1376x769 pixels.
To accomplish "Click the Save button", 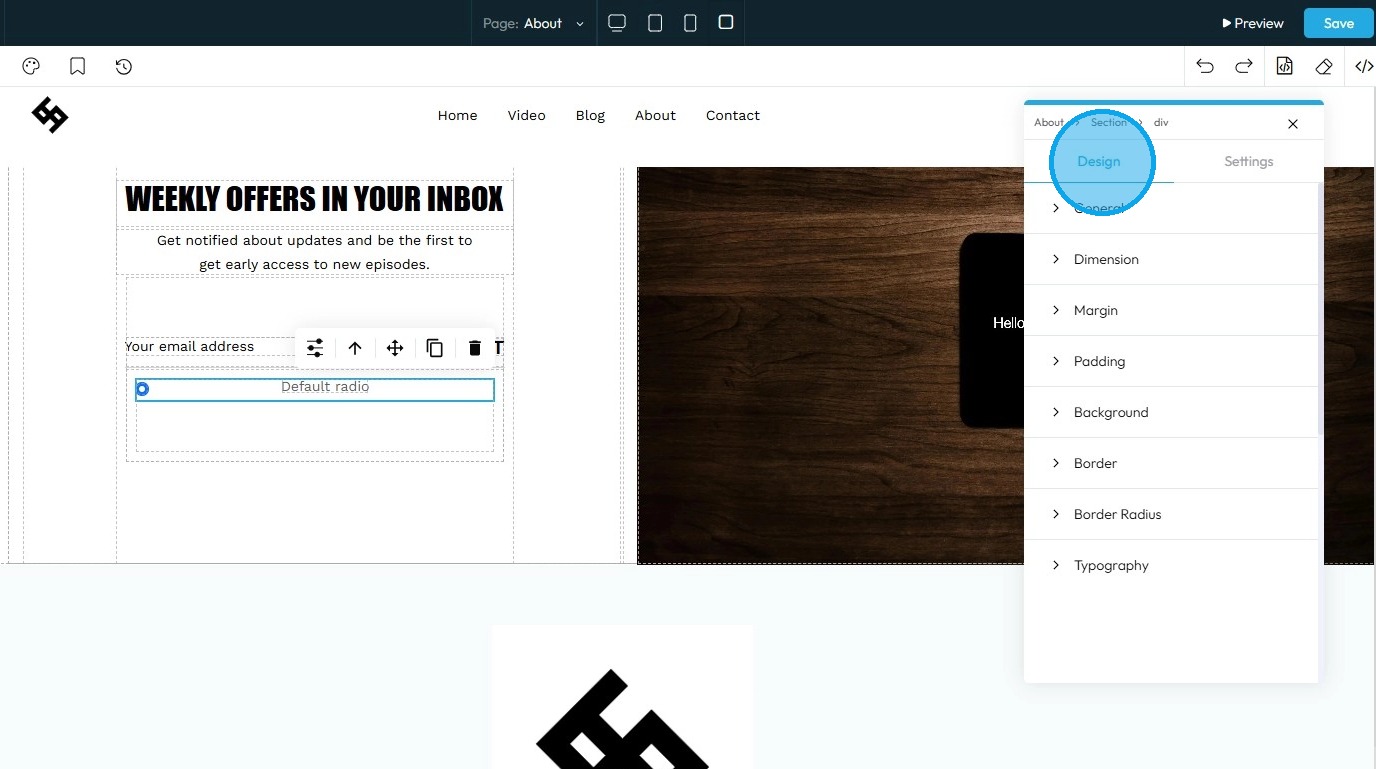I will [x=1338, y=23].
